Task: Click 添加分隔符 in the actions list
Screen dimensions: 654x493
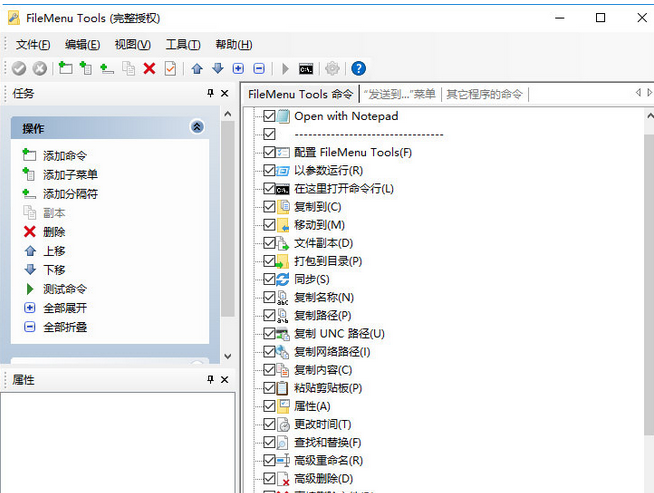Action: [70, 194]
